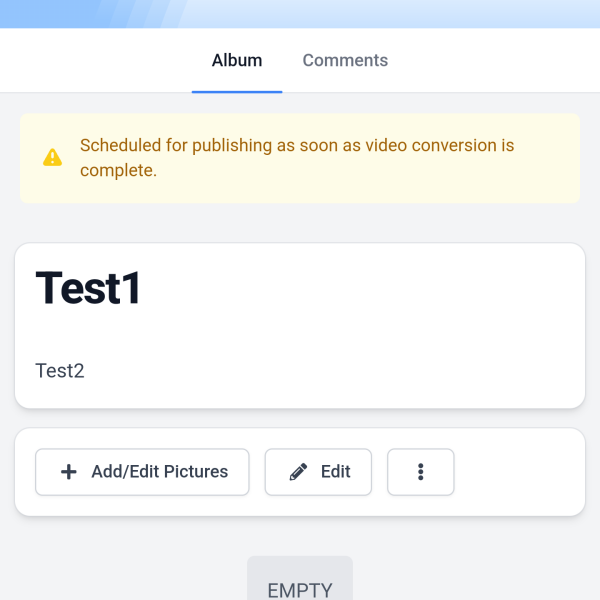Click the EMPTY status badge
This screenshot has height=600, width=600.
click(300, 588)
